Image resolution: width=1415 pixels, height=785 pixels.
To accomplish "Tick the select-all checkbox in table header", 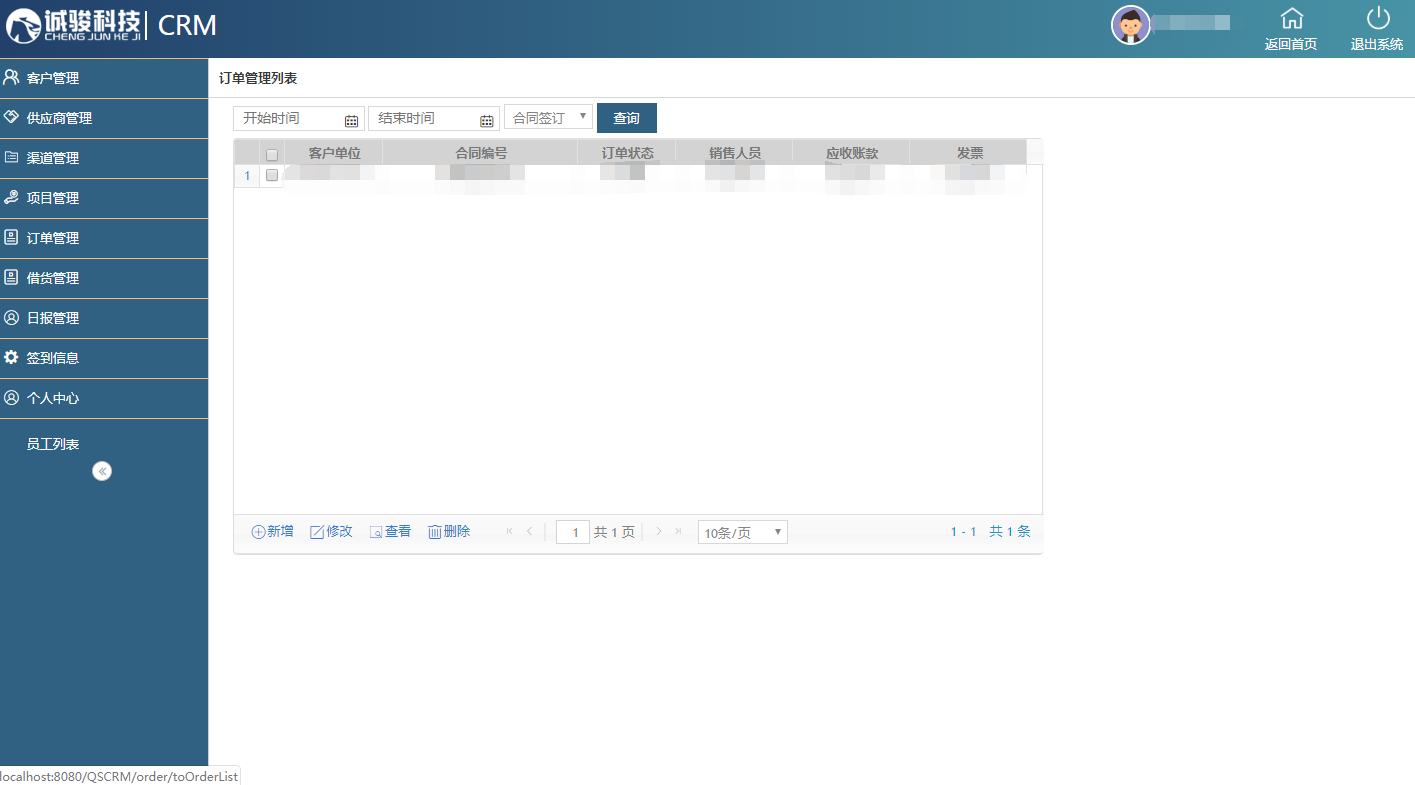I will 272,155.
